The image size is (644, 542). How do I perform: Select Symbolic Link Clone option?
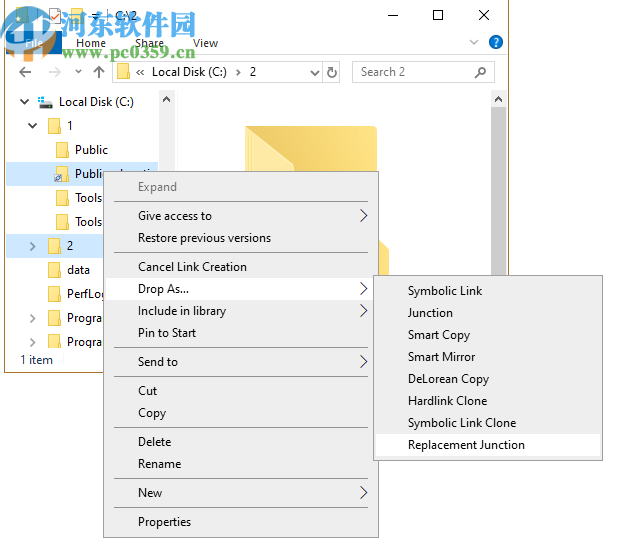(x=488, y=423)
